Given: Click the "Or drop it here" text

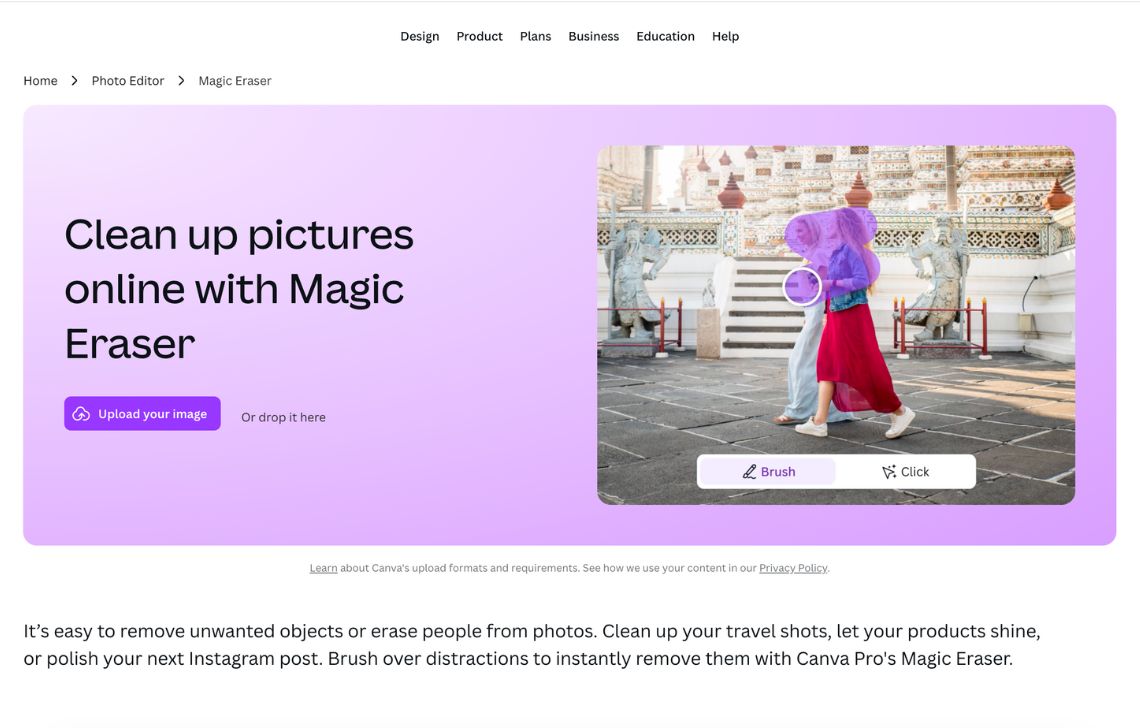Looking at the screenshot, I should (283, 417).
